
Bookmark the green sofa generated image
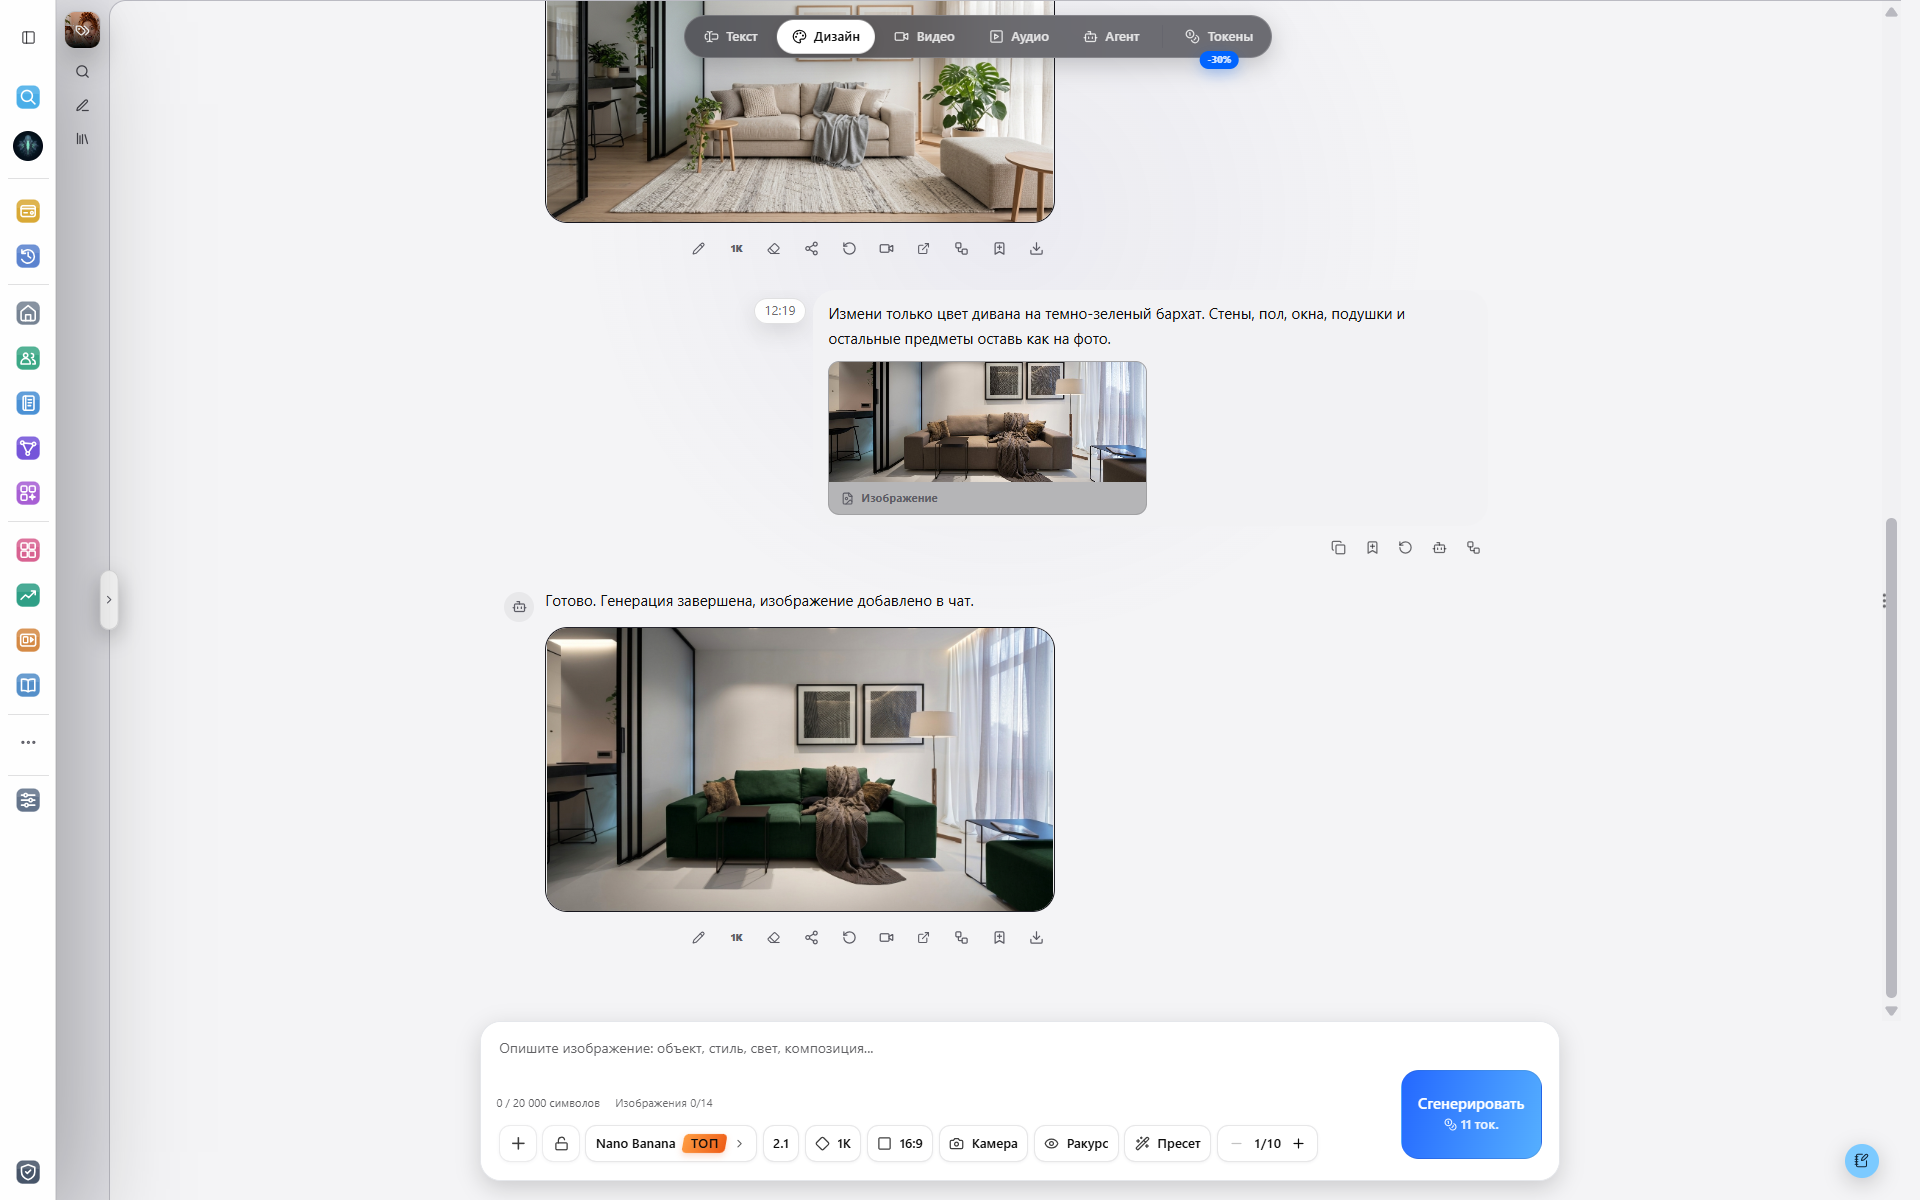pyautogui.click(x=999, y=937)
